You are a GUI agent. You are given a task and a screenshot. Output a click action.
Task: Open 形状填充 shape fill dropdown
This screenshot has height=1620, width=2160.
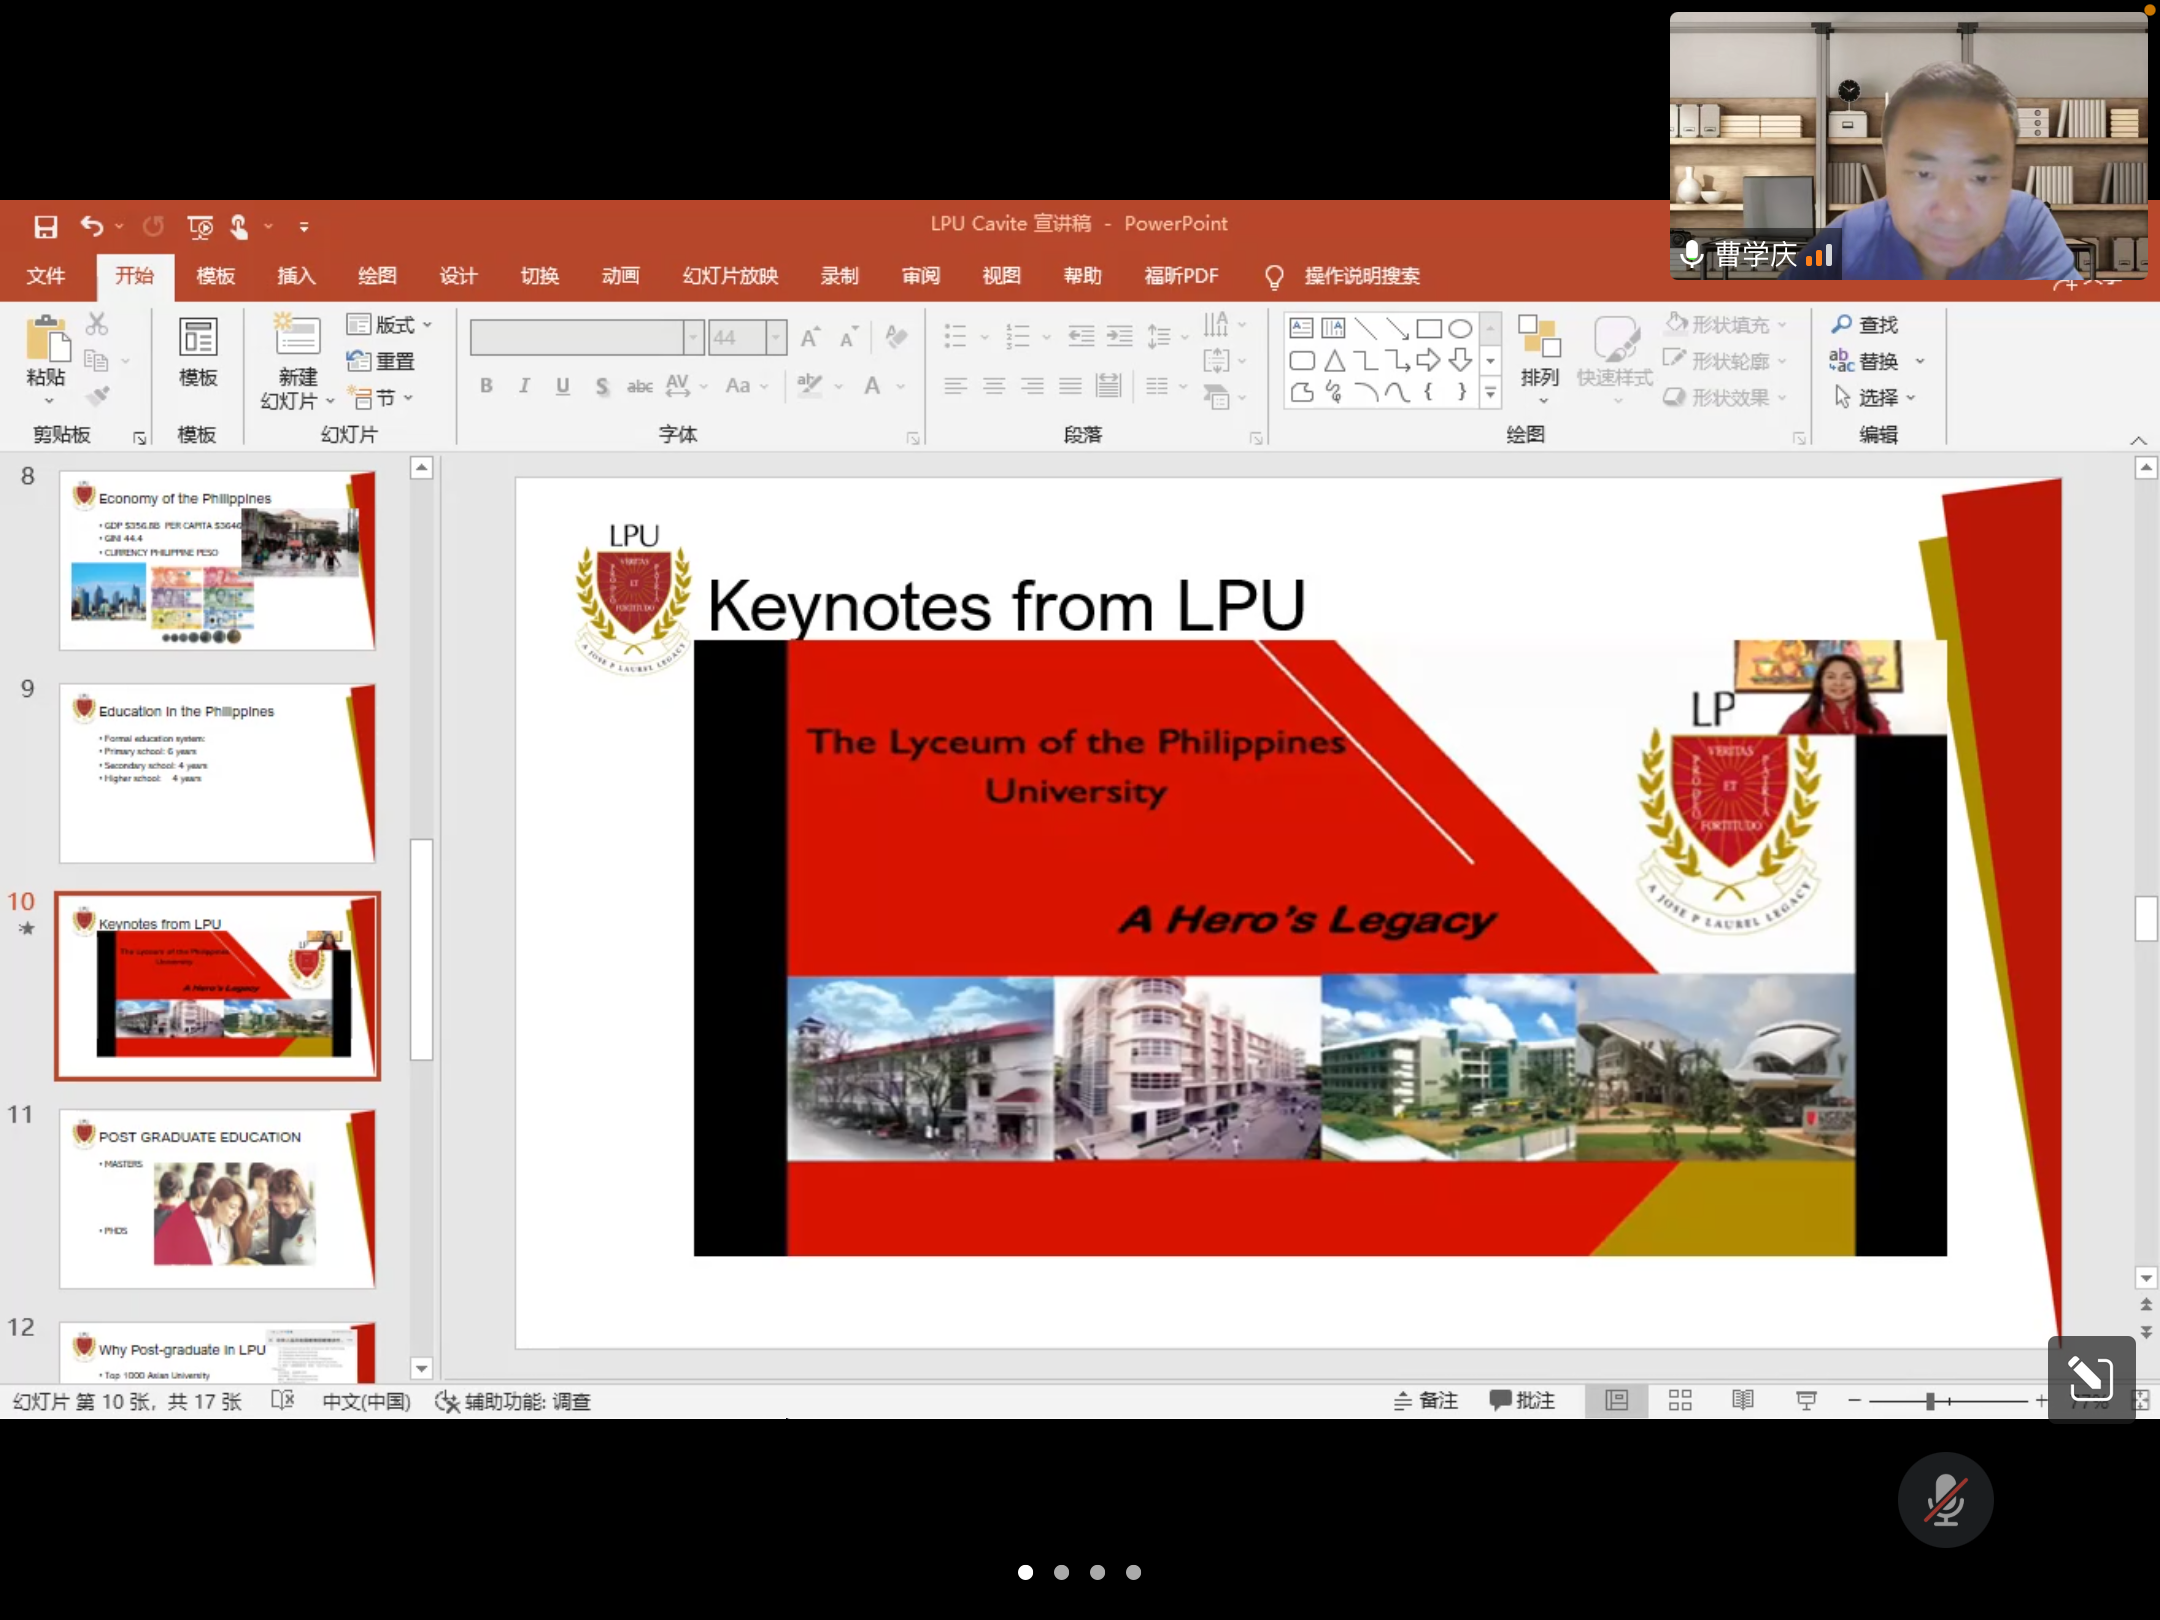coord(1726,325)
